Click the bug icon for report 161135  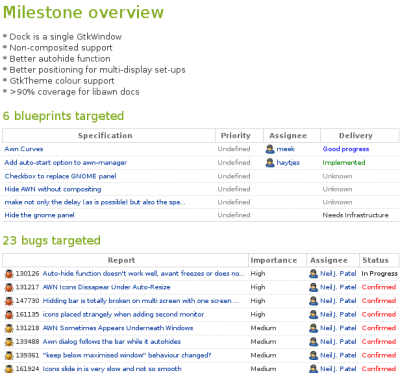coord(9,315)
